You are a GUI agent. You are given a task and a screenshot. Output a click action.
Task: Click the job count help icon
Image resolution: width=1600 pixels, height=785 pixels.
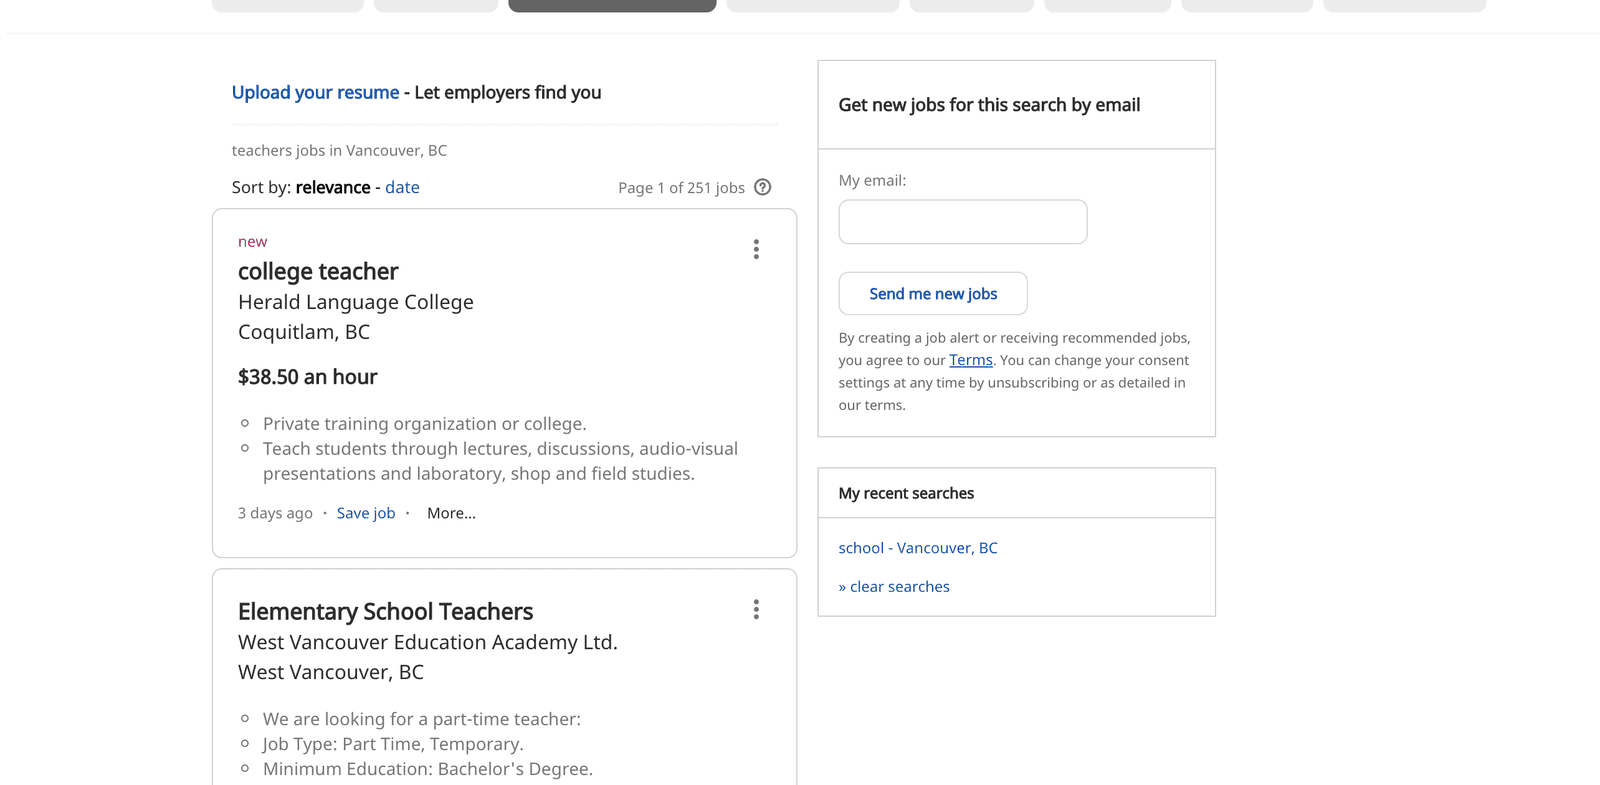coord(763,187)
